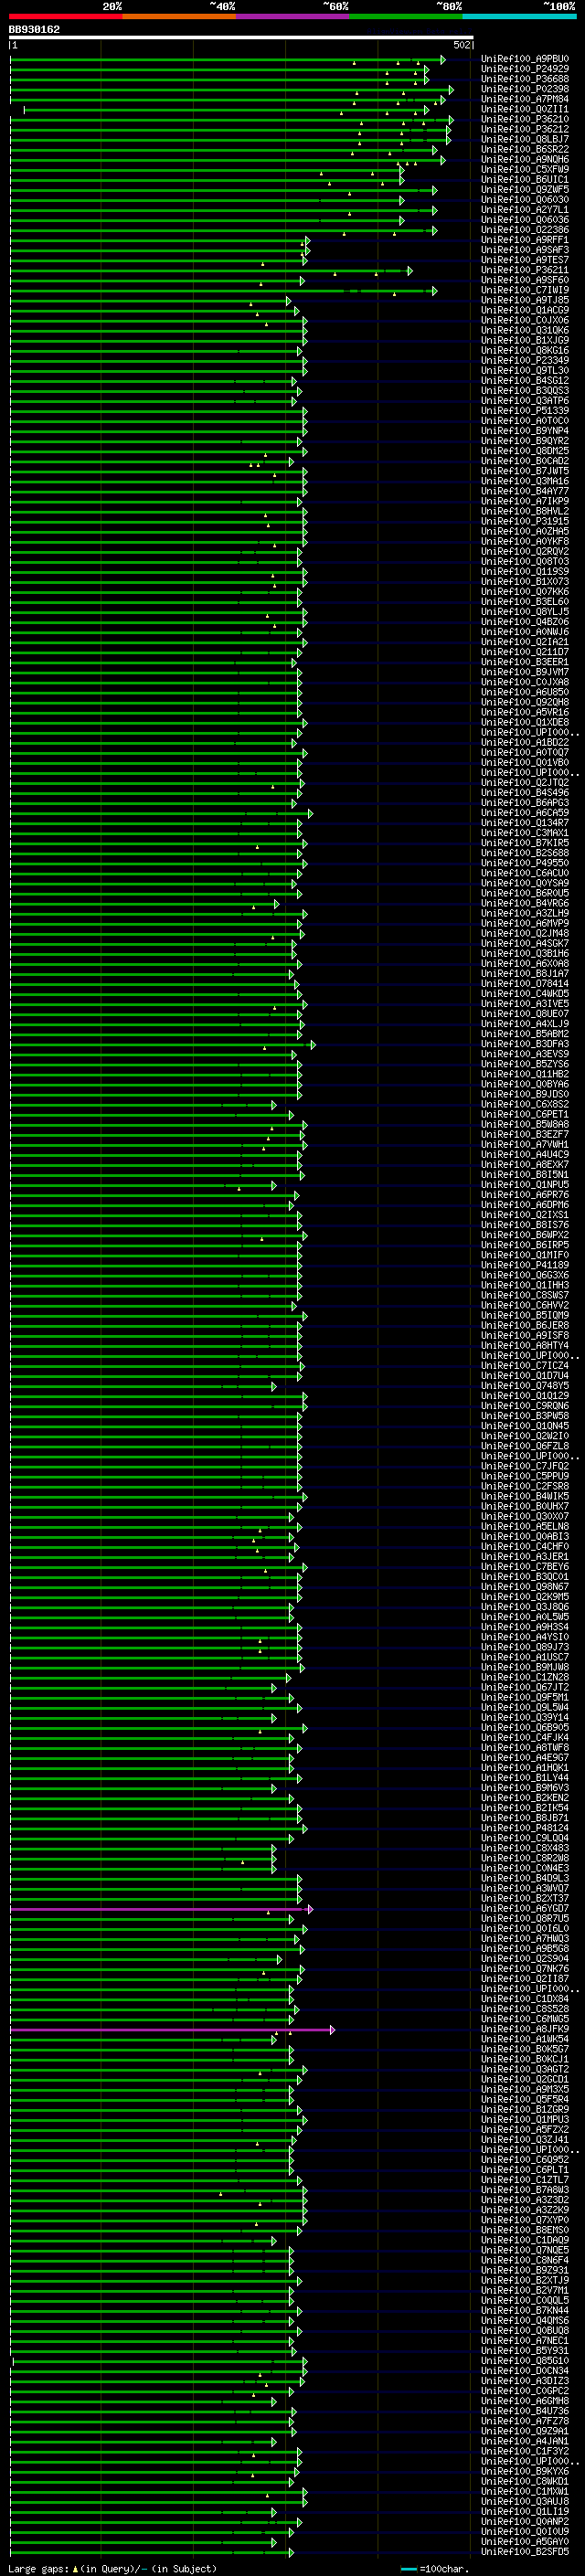Select hit label UniRef100_P23349
This screenshot has width=585, height=2576.
pos(525,360)
